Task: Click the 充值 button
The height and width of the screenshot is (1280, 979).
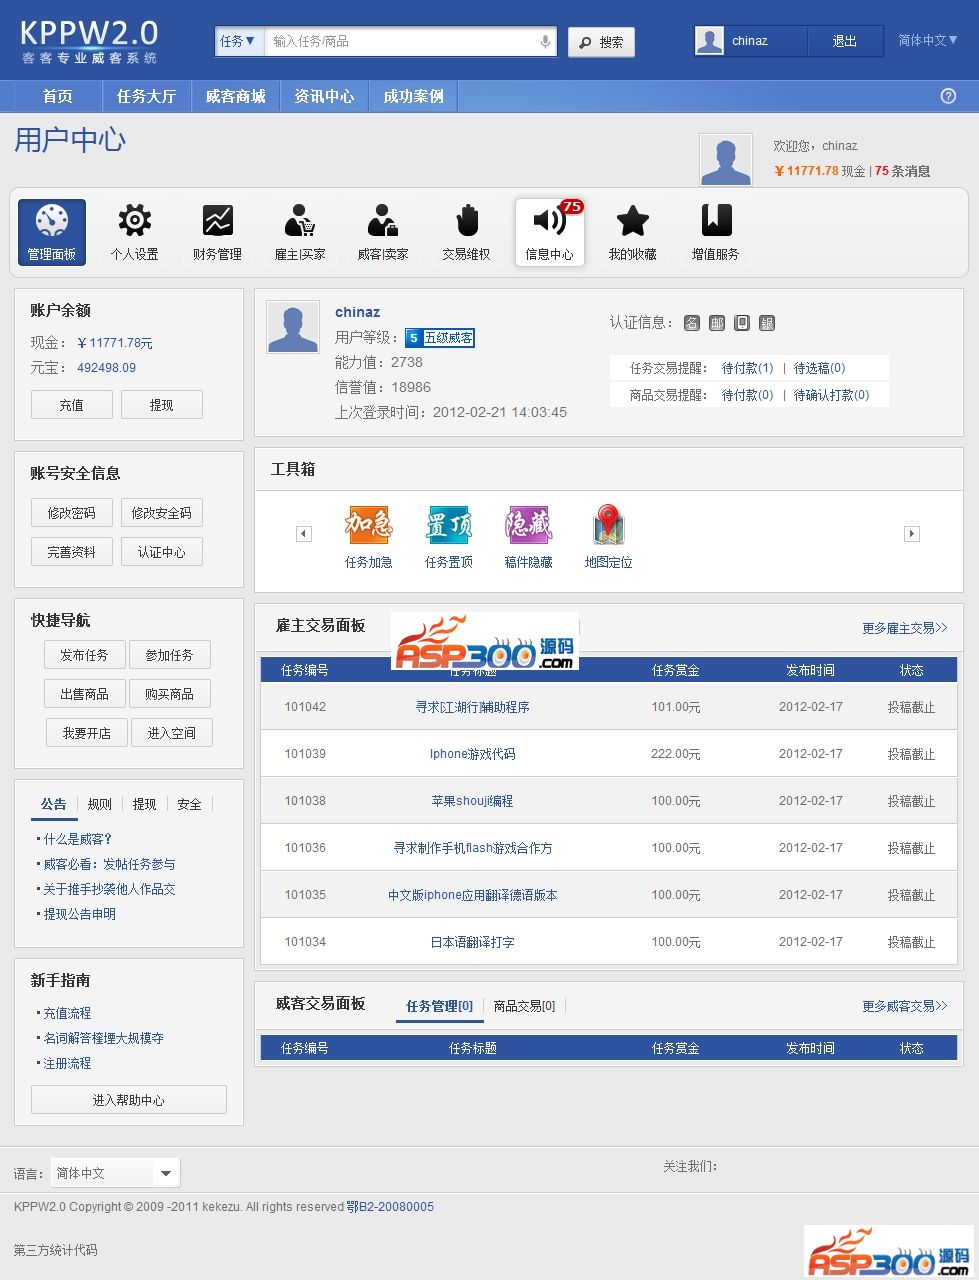Action: (71, 405)
